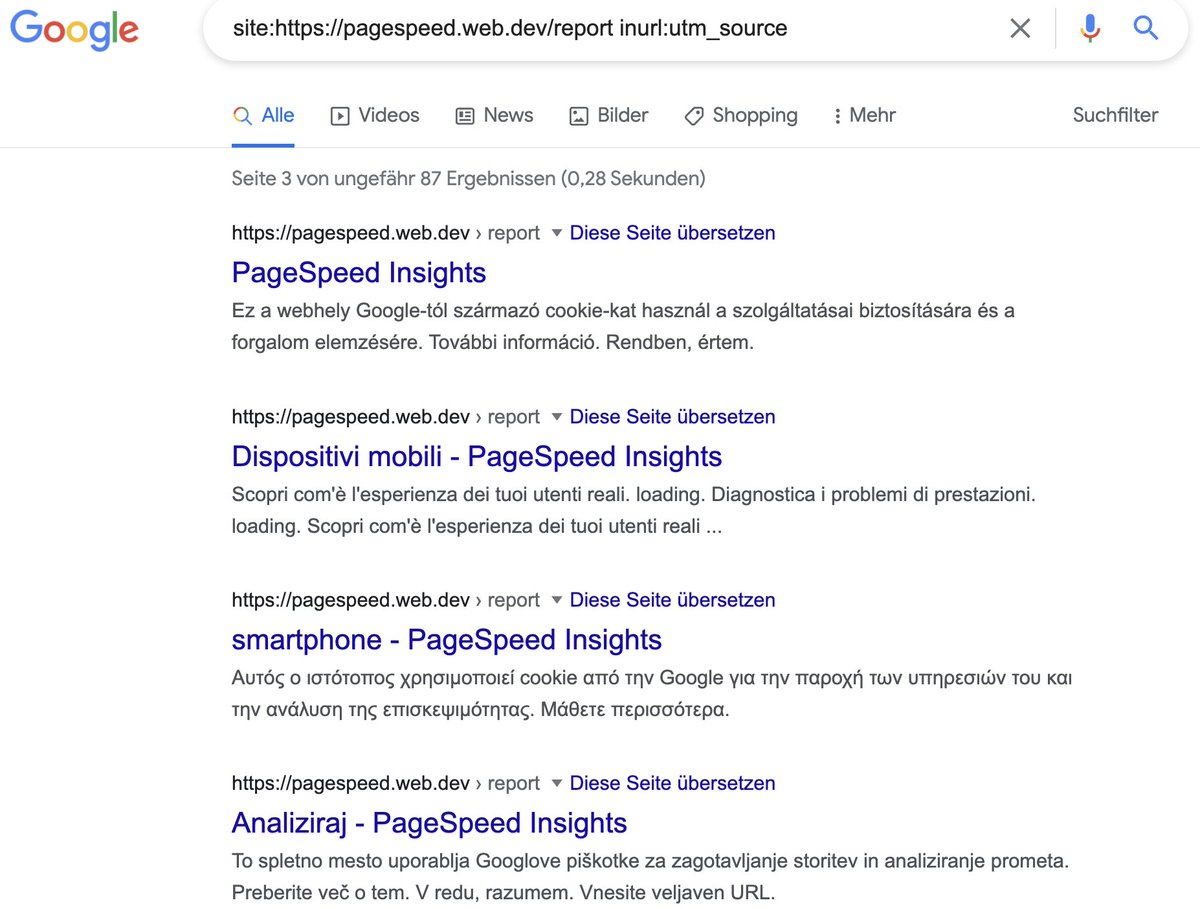This screenshot has width=1200, height=909.
Task: Click the URL above Analiziraj result
Action: point(386,783)
